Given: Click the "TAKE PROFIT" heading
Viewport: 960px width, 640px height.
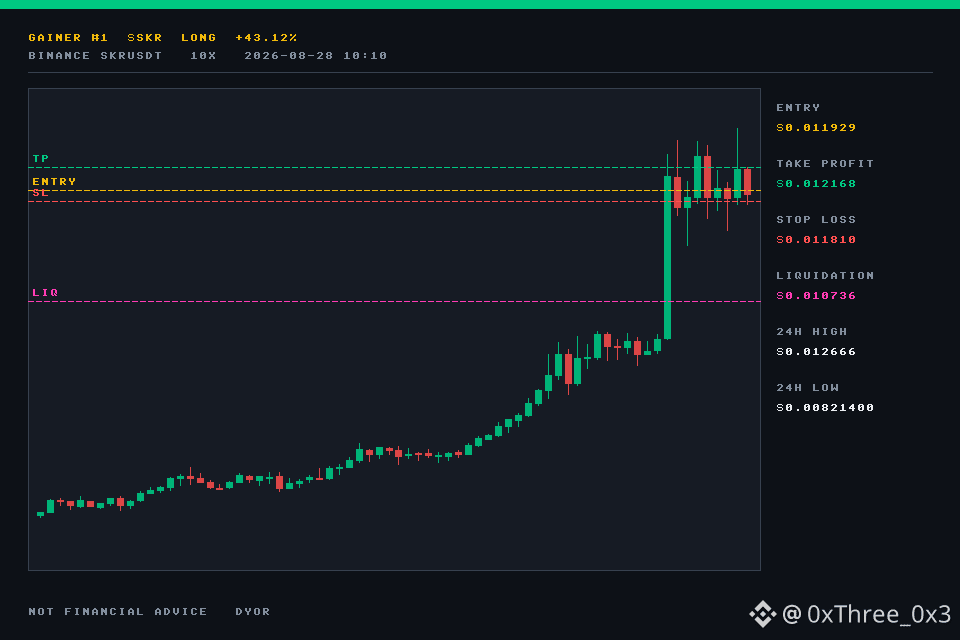Looking at the screenshot, I should pos(825,164).
